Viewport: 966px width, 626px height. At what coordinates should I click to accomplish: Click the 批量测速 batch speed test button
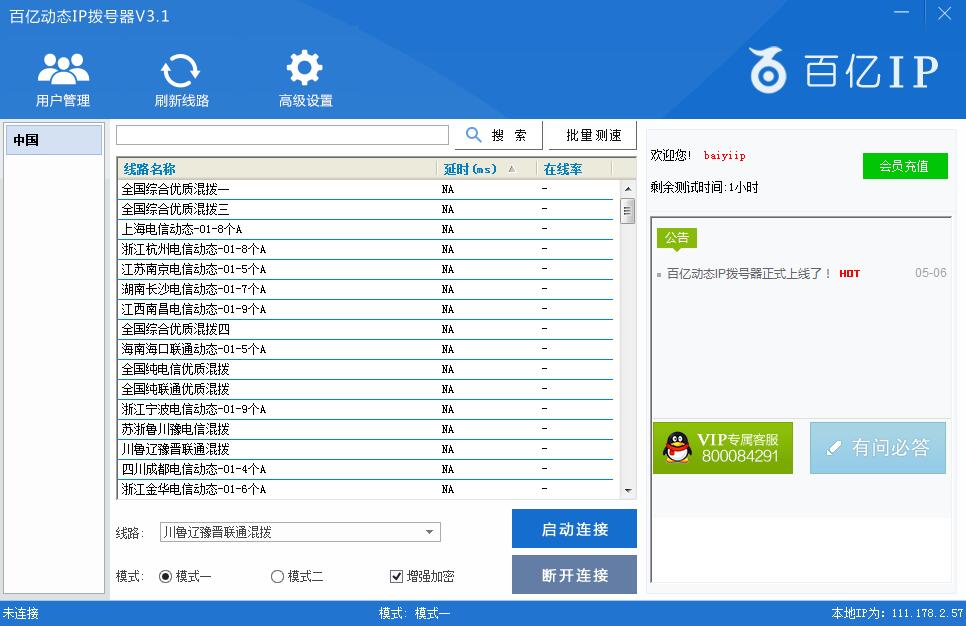coord(593,135)
